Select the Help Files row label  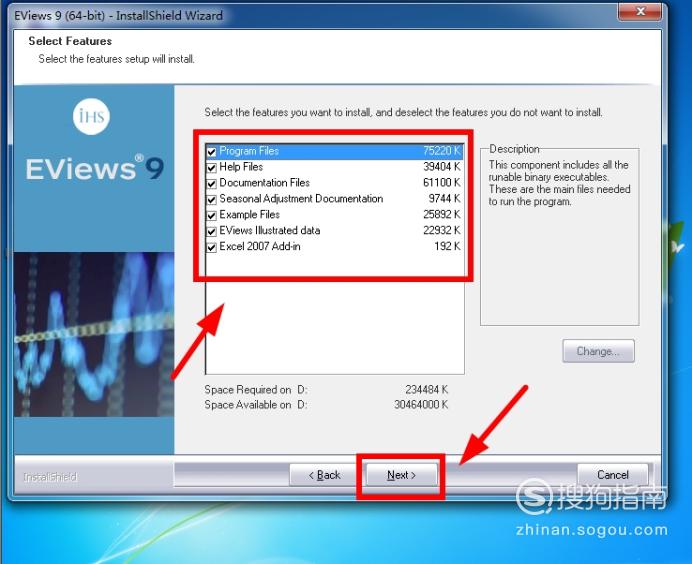point(241,167)
